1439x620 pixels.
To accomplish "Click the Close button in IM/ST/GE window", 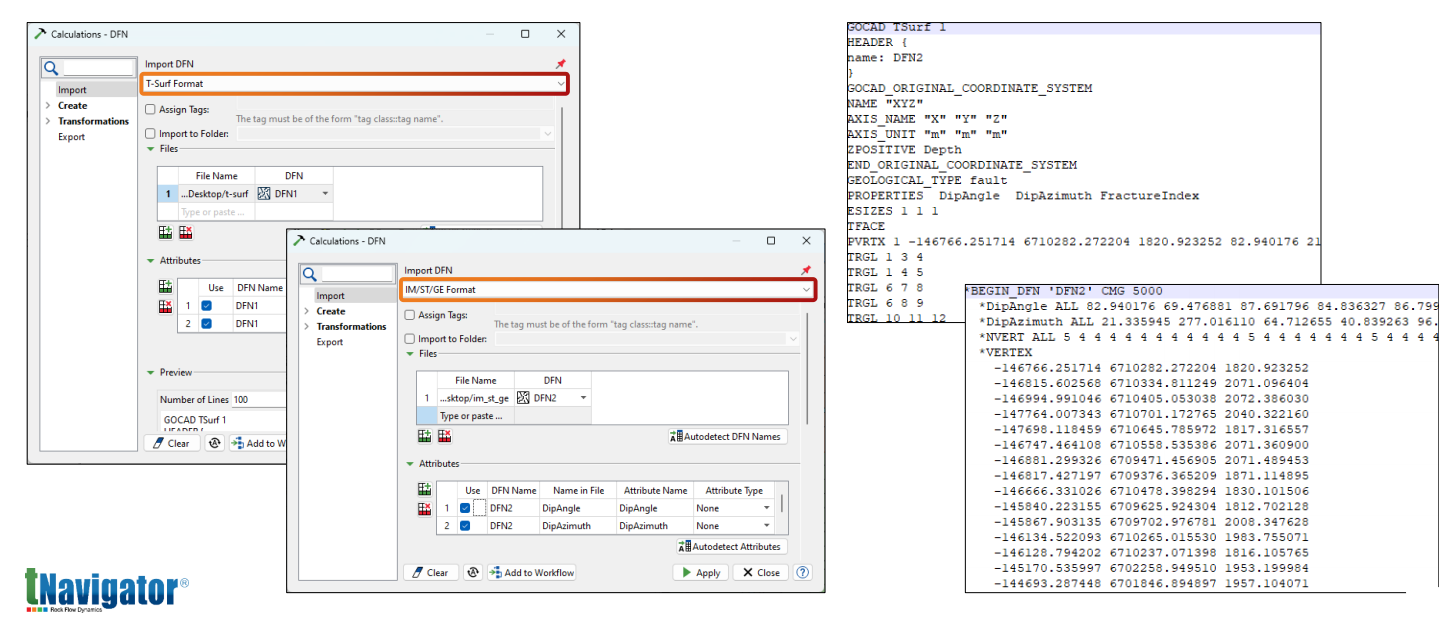I will tap(760, 573).
